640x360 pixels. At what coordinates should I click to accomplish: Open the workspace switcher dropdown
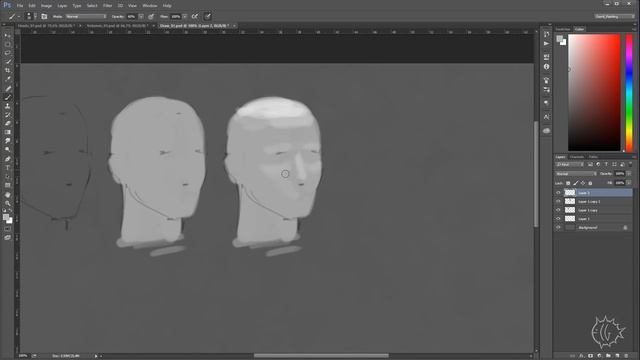[x=614, y=16]
